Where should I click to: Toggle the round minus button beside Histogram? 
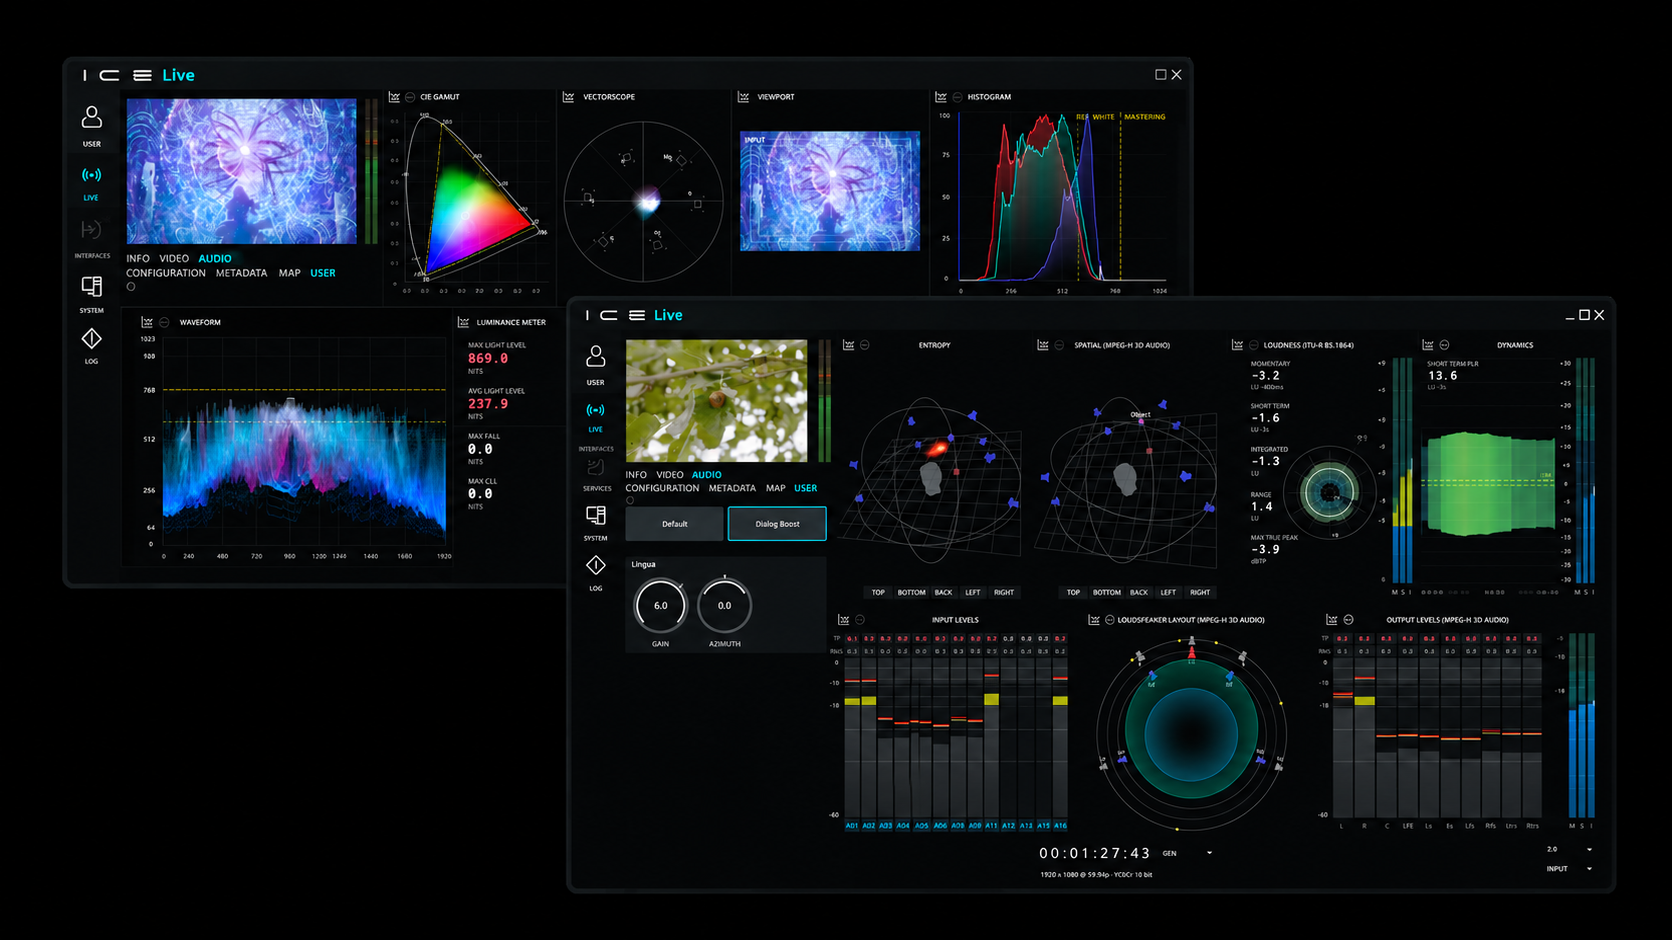click(957, 97)
